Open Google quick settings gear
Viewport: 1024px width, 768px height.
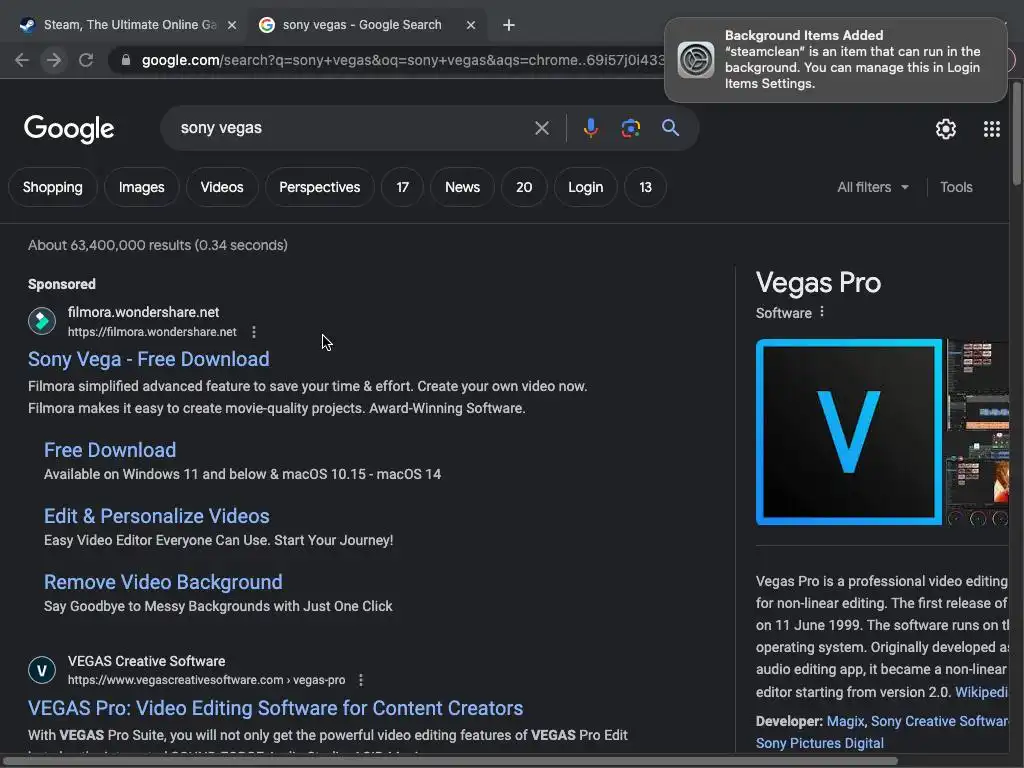[945, 129]
